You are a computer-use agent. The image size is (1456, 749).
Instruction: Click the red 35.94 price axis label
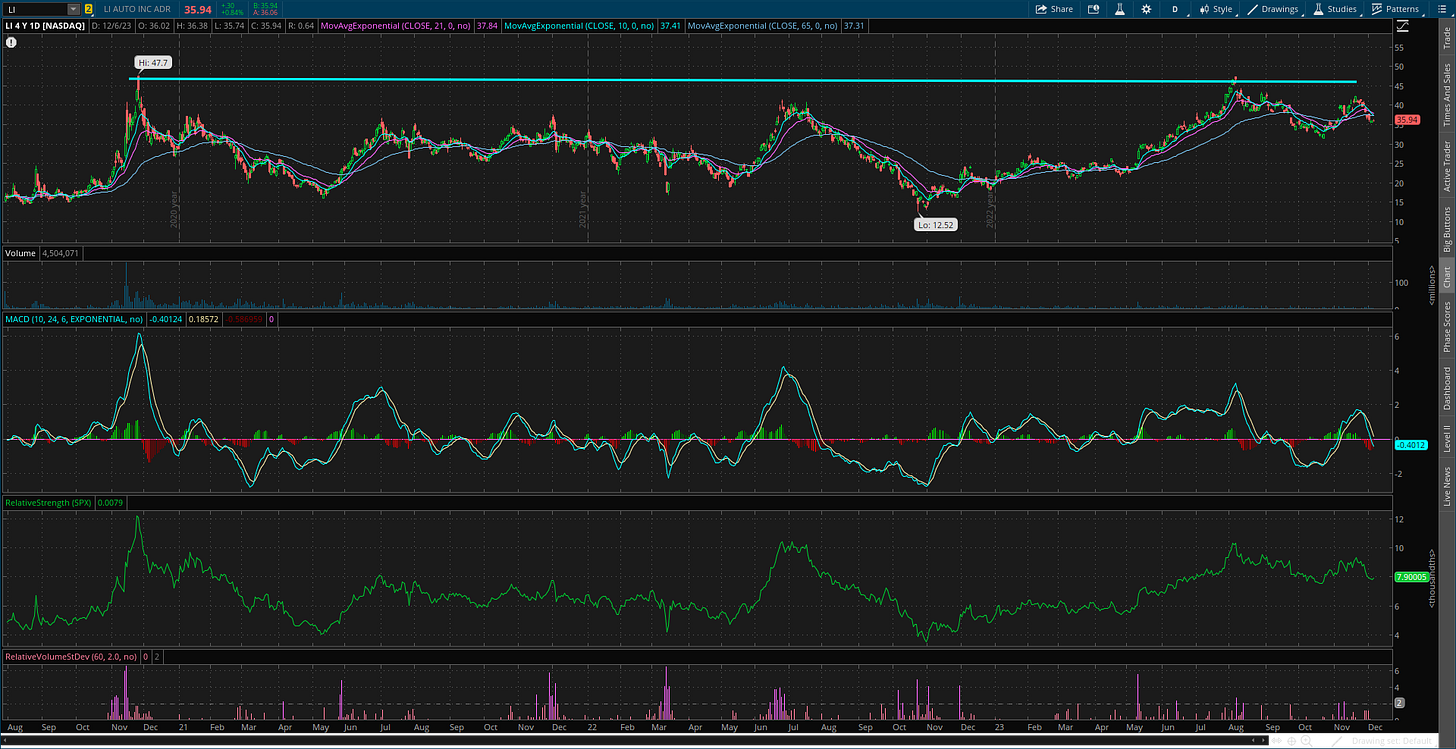point(1407,120)
